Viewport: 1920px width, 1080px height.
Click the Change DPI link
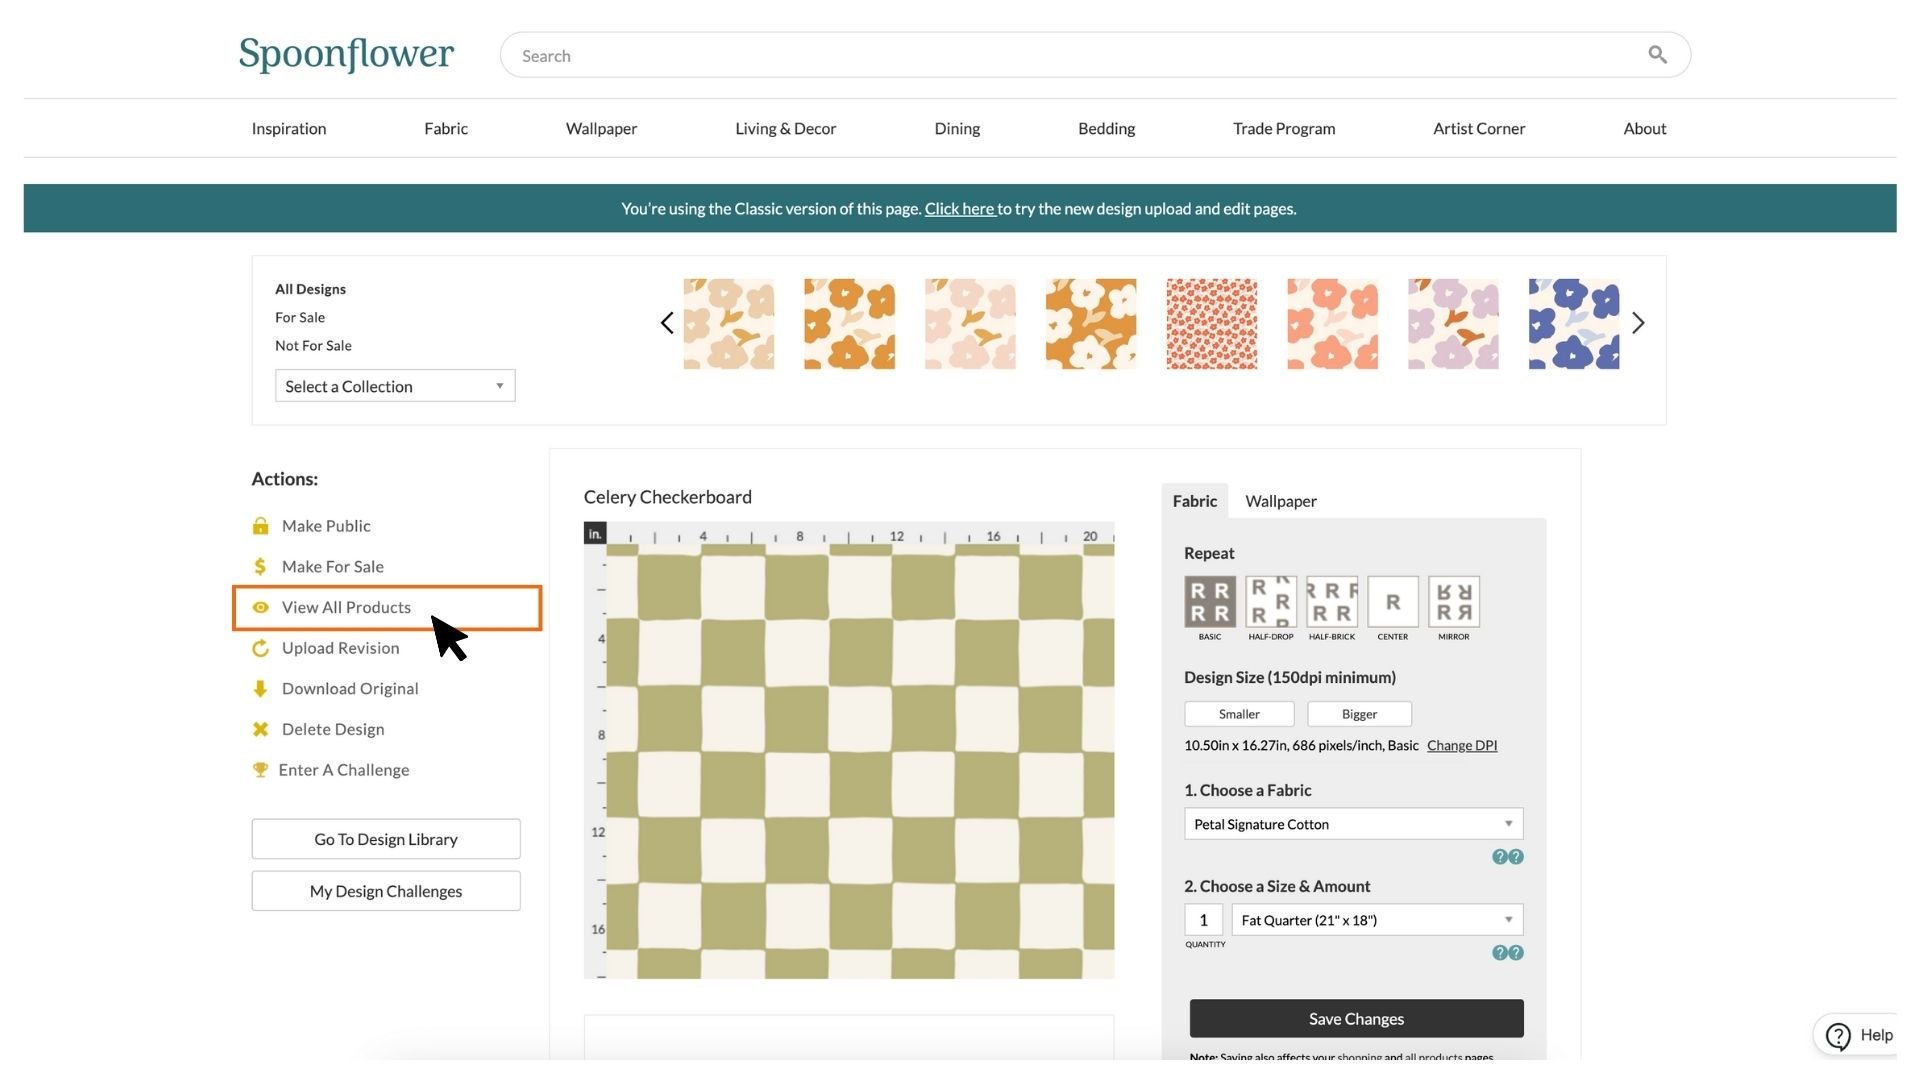(x=1461, y=746)
